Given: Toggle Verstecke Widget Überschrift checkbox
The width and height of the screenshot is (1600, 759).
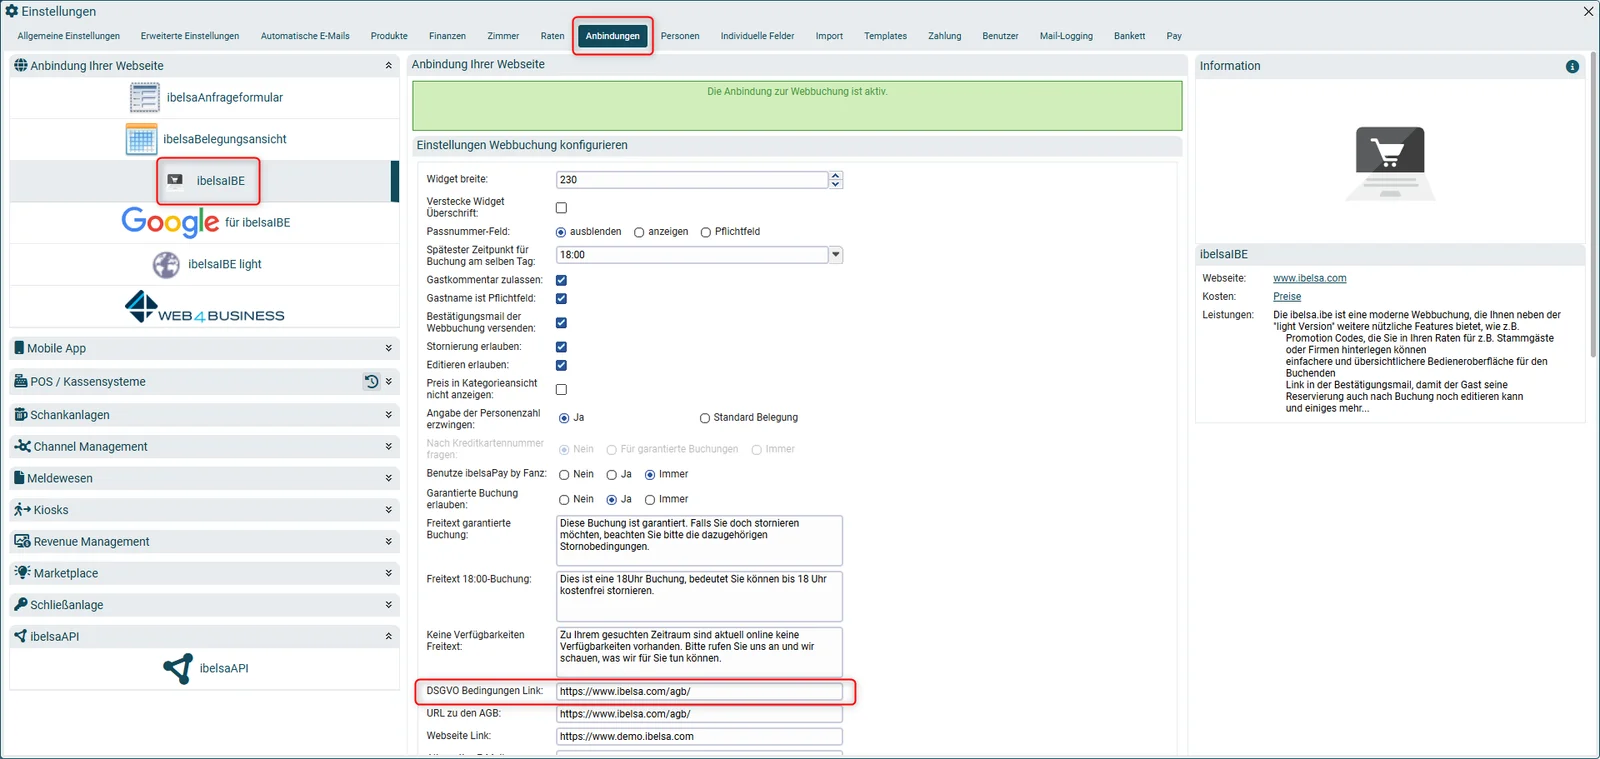Looking at the screenshot, I should click(x=561, y=208).
